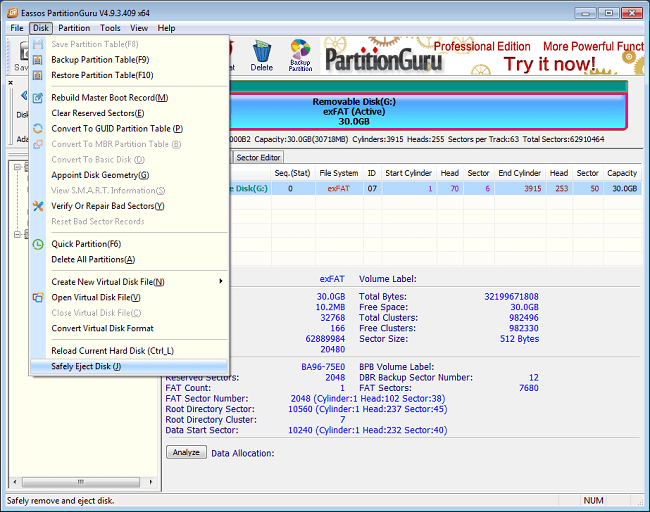Click the blue back arrow in toolbar

24,96
